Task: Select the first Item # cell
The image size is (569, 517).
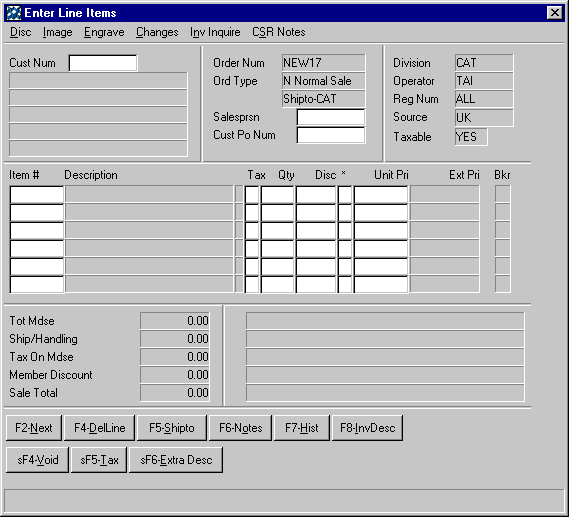Action: [x=37, y=194]
